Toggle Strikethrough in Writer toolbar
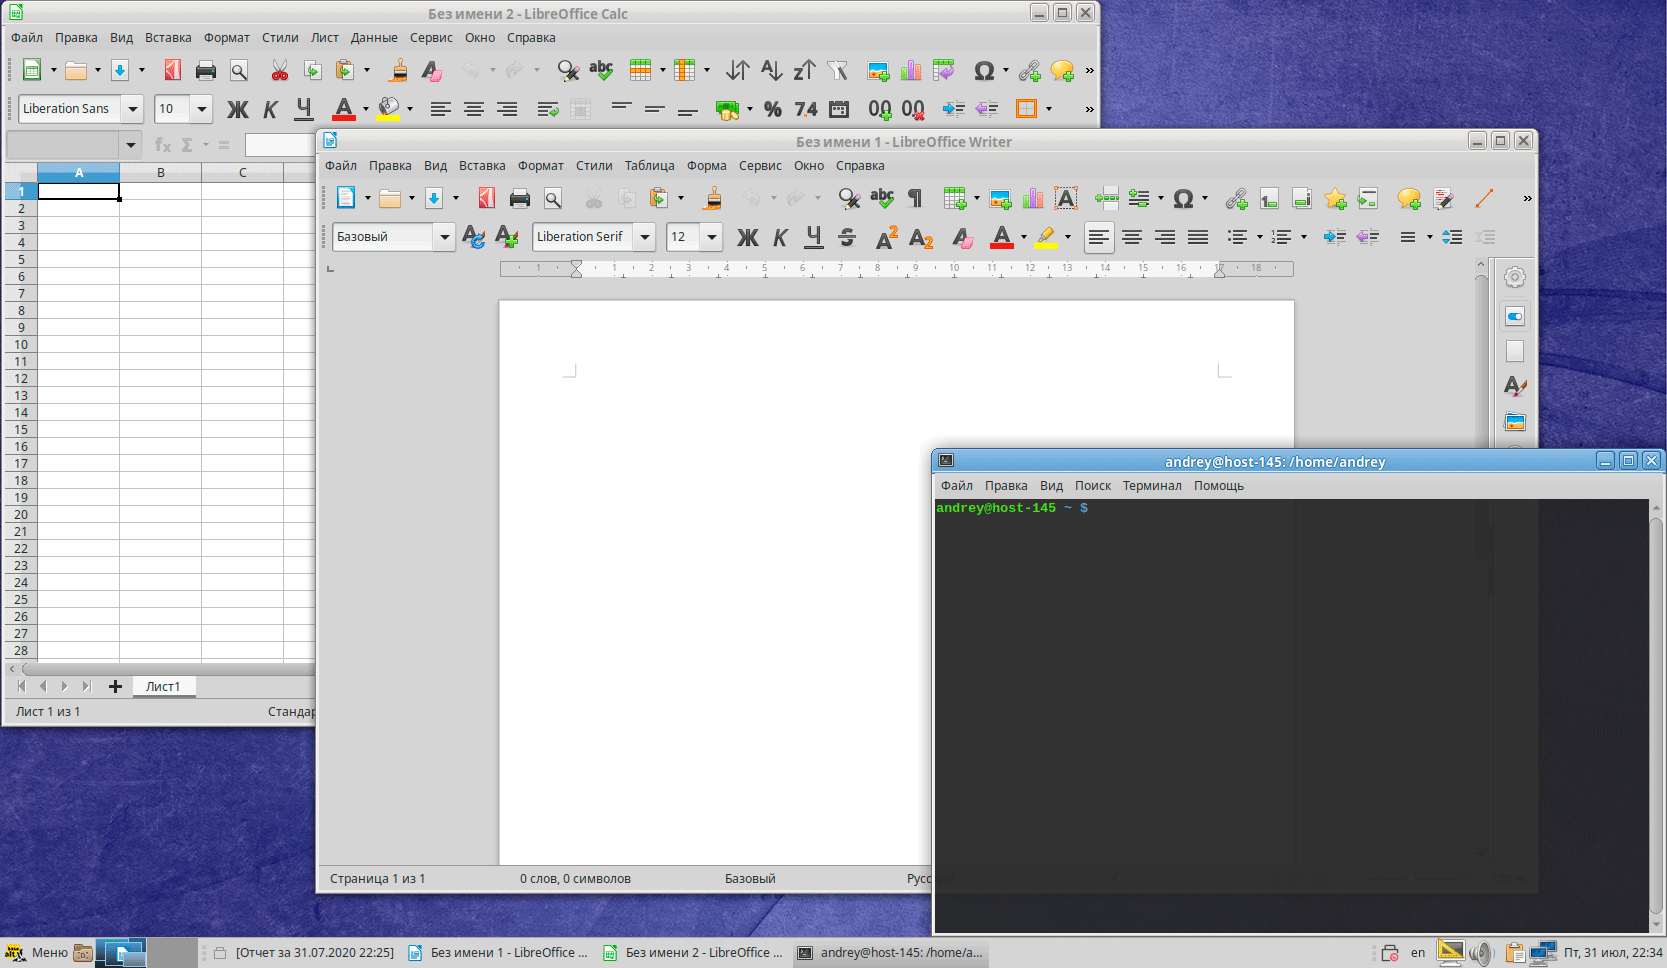 (847, 237)
